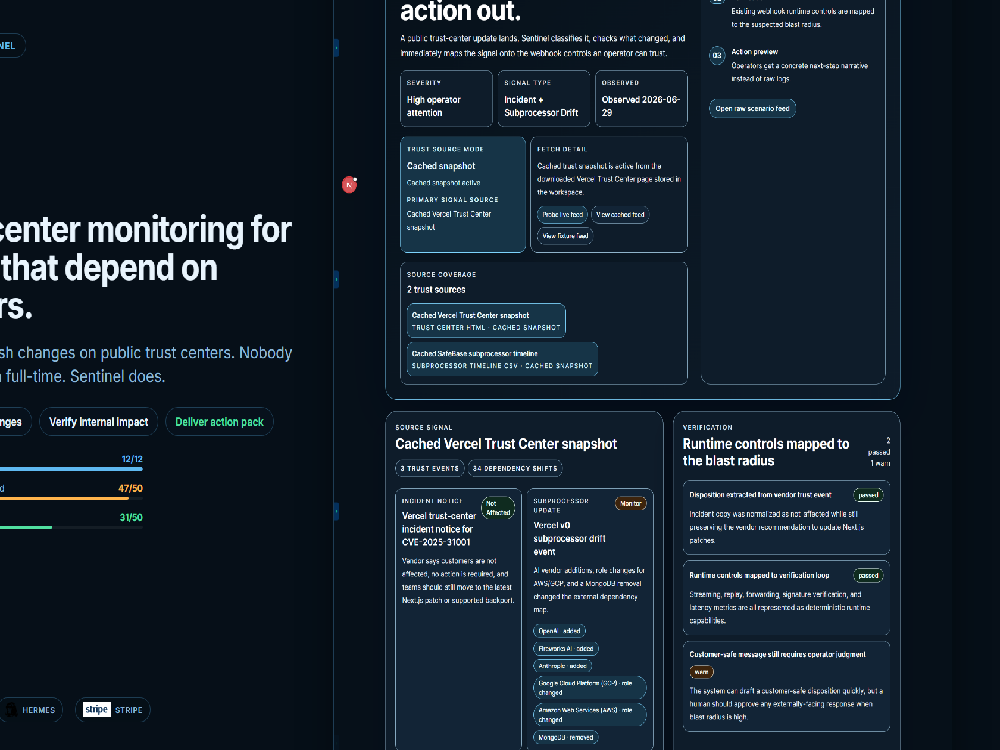Click 'Runtime controls mapped to the blast radius' heading
The height and width of the screenshot is (750, 1000).
tap(766, 452)
